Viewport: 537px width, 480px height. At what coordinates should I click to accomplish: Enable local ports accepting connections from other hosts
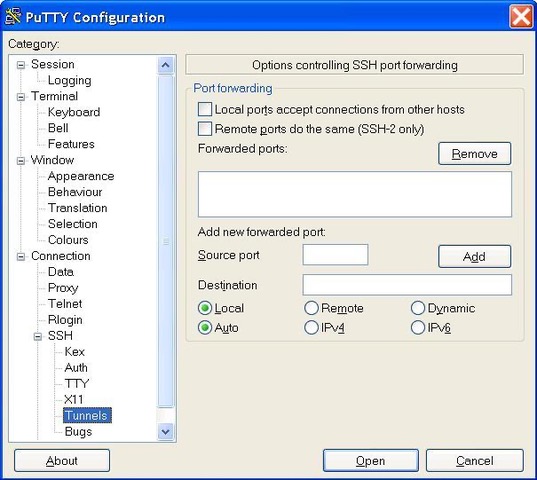(x=205, y=110)
